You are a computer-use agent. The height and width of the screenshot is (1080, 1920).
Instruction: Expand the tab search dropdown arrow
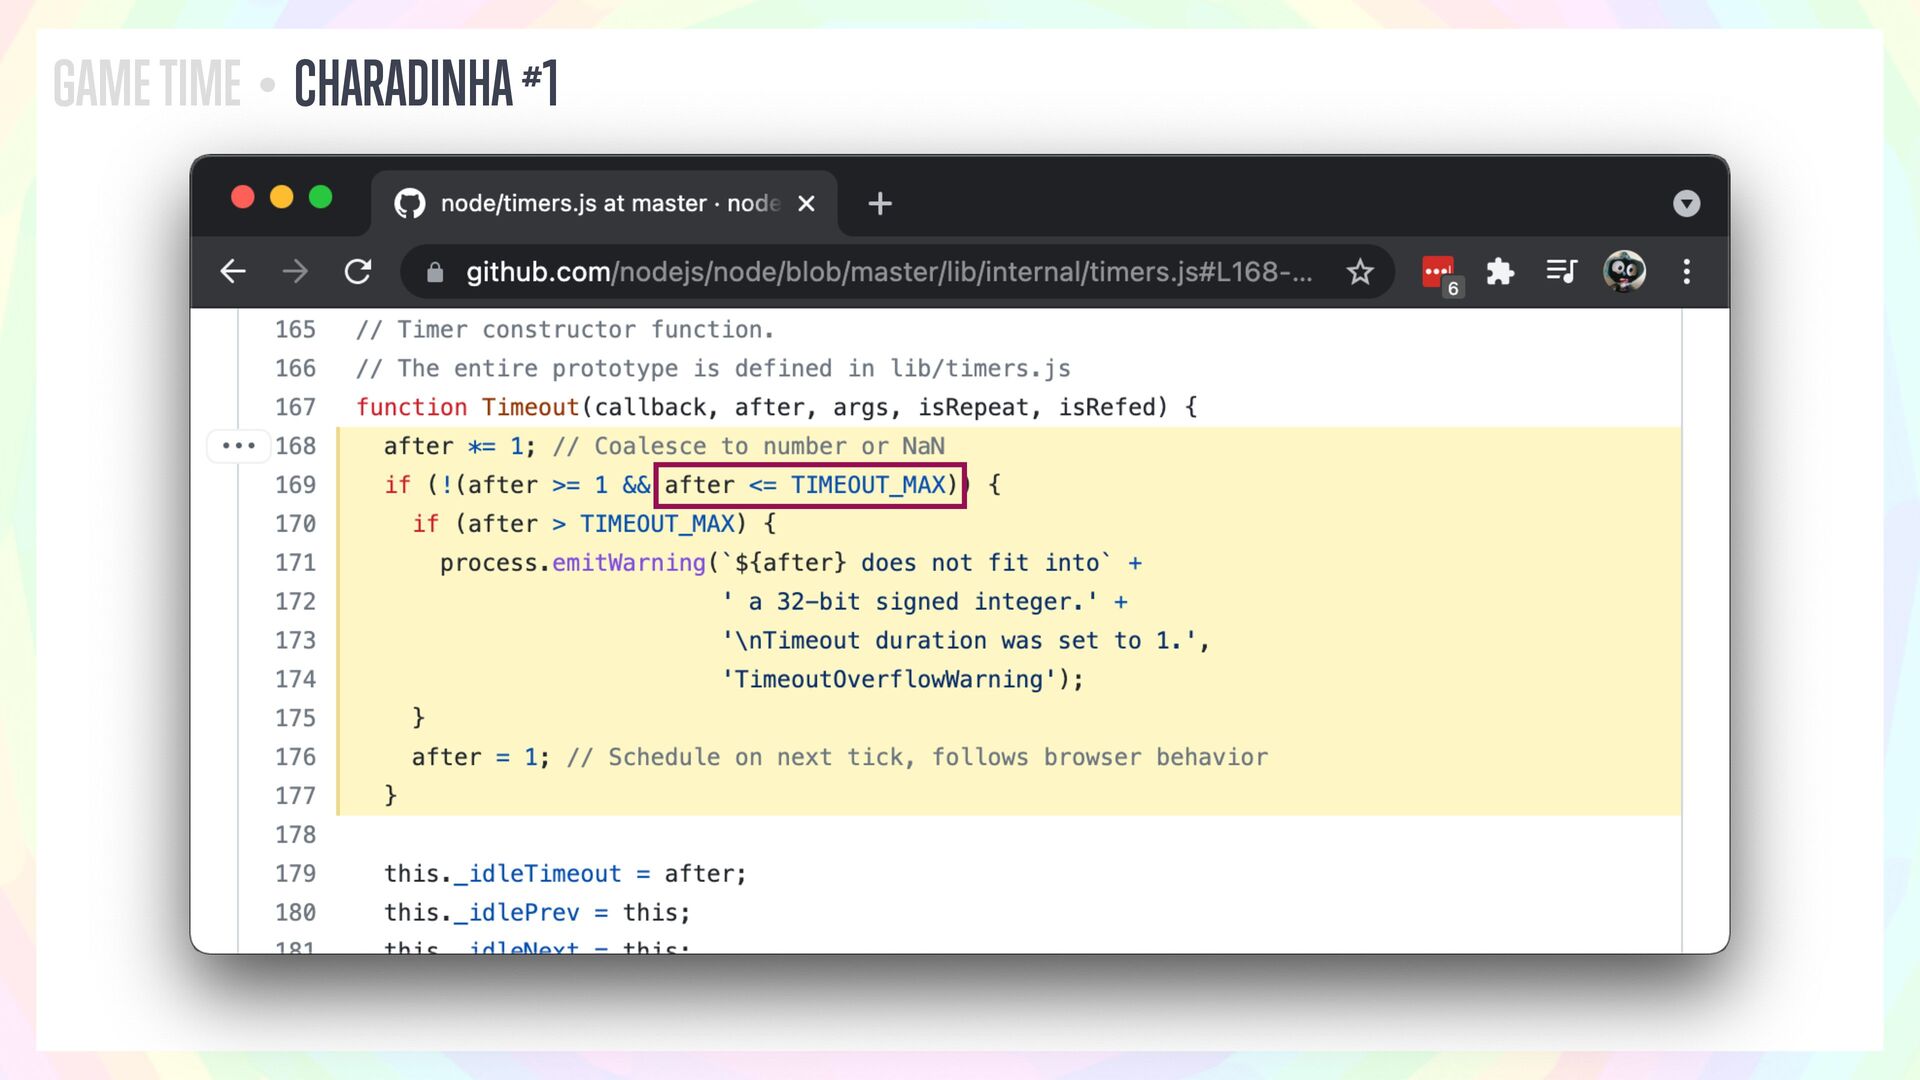[1686, 204]
